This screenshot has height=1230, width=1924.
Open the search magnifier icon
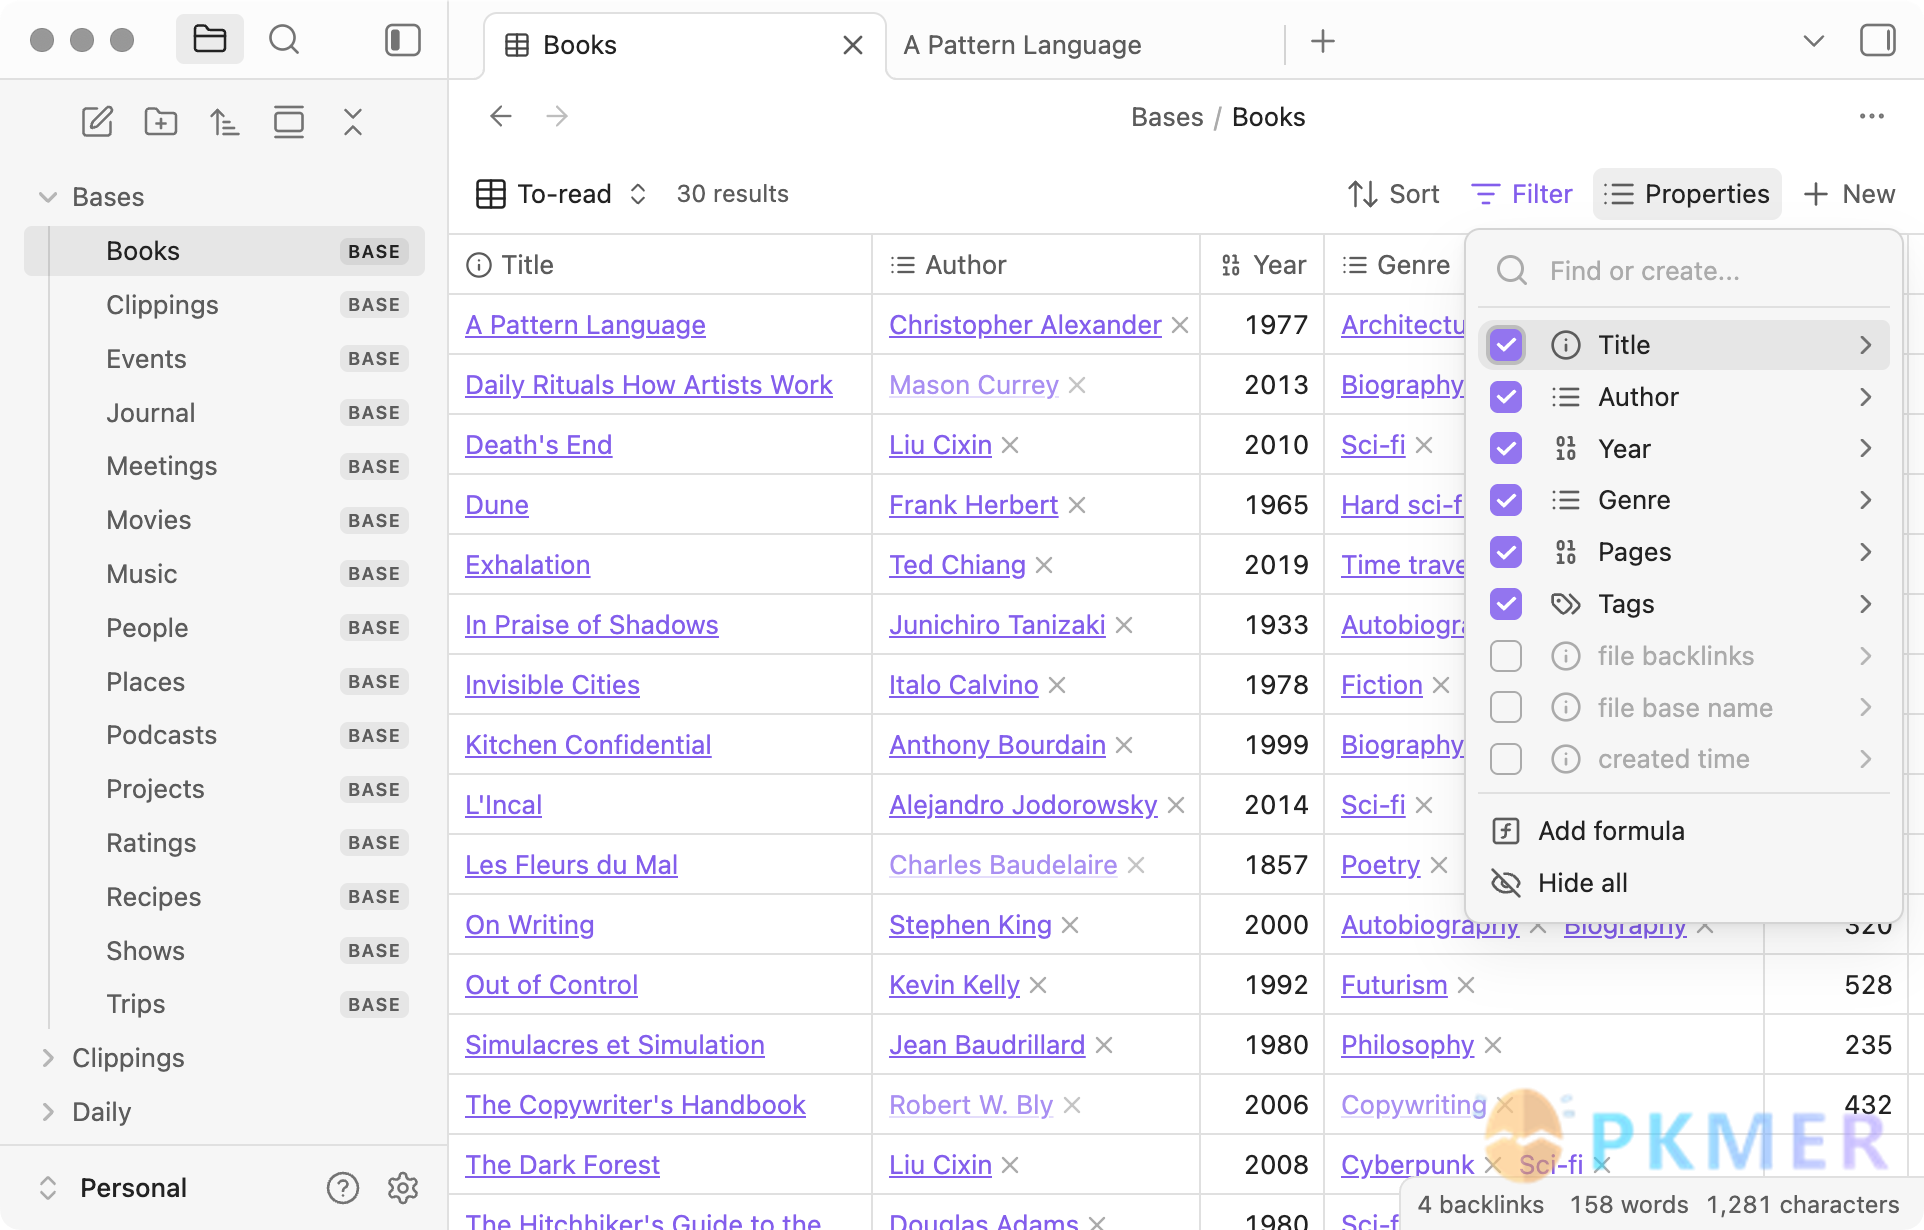tap(284, 40)
